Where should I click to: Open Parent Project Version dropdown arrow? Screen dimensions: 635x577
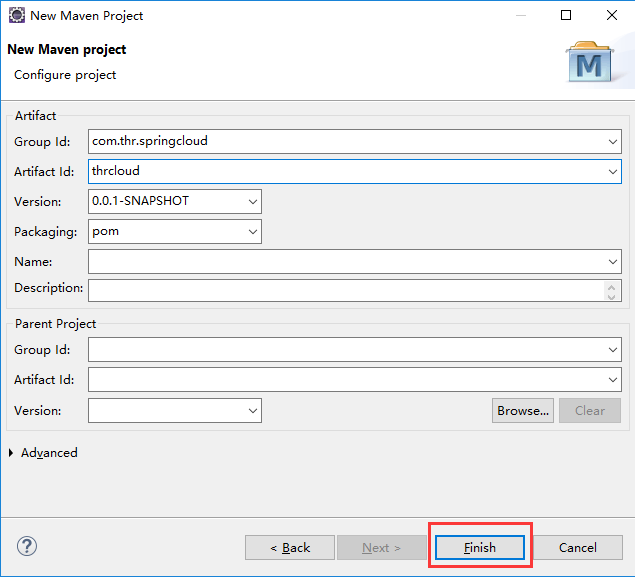coord(253,411)
